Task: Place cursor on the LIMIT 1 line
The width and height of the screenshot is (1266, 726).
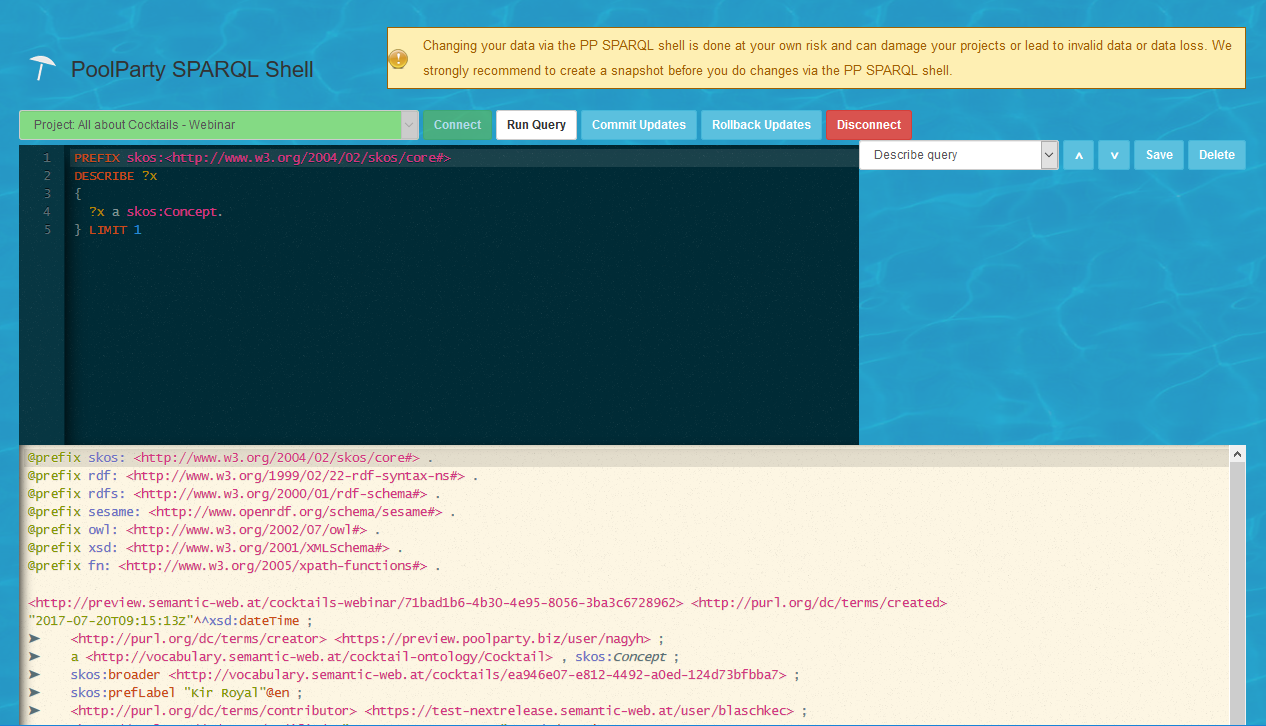Action: pyautogui.click(x=110, y=230)
